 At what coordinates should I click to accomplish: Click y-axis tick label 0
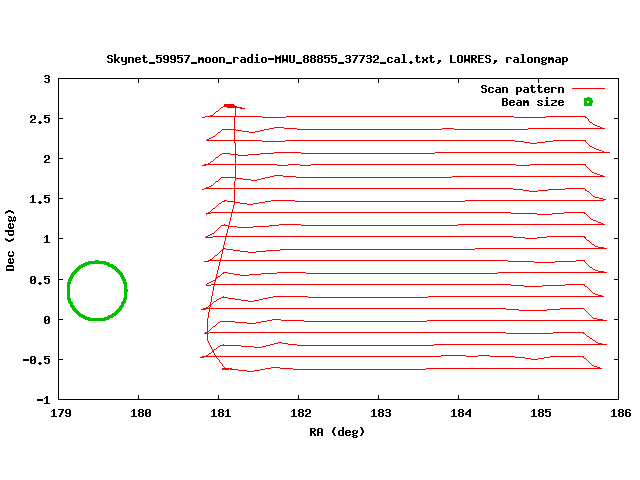pos(47,320)
